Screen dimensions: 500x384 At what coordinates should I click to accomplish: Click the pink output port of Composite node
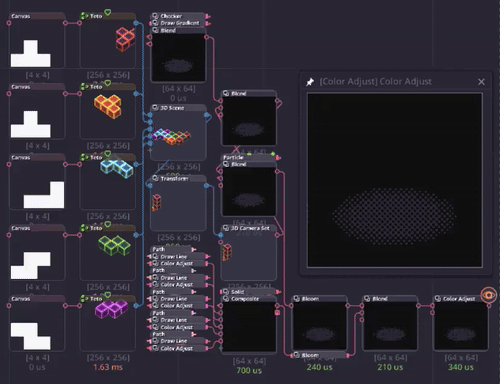click(x=277, y=305)
